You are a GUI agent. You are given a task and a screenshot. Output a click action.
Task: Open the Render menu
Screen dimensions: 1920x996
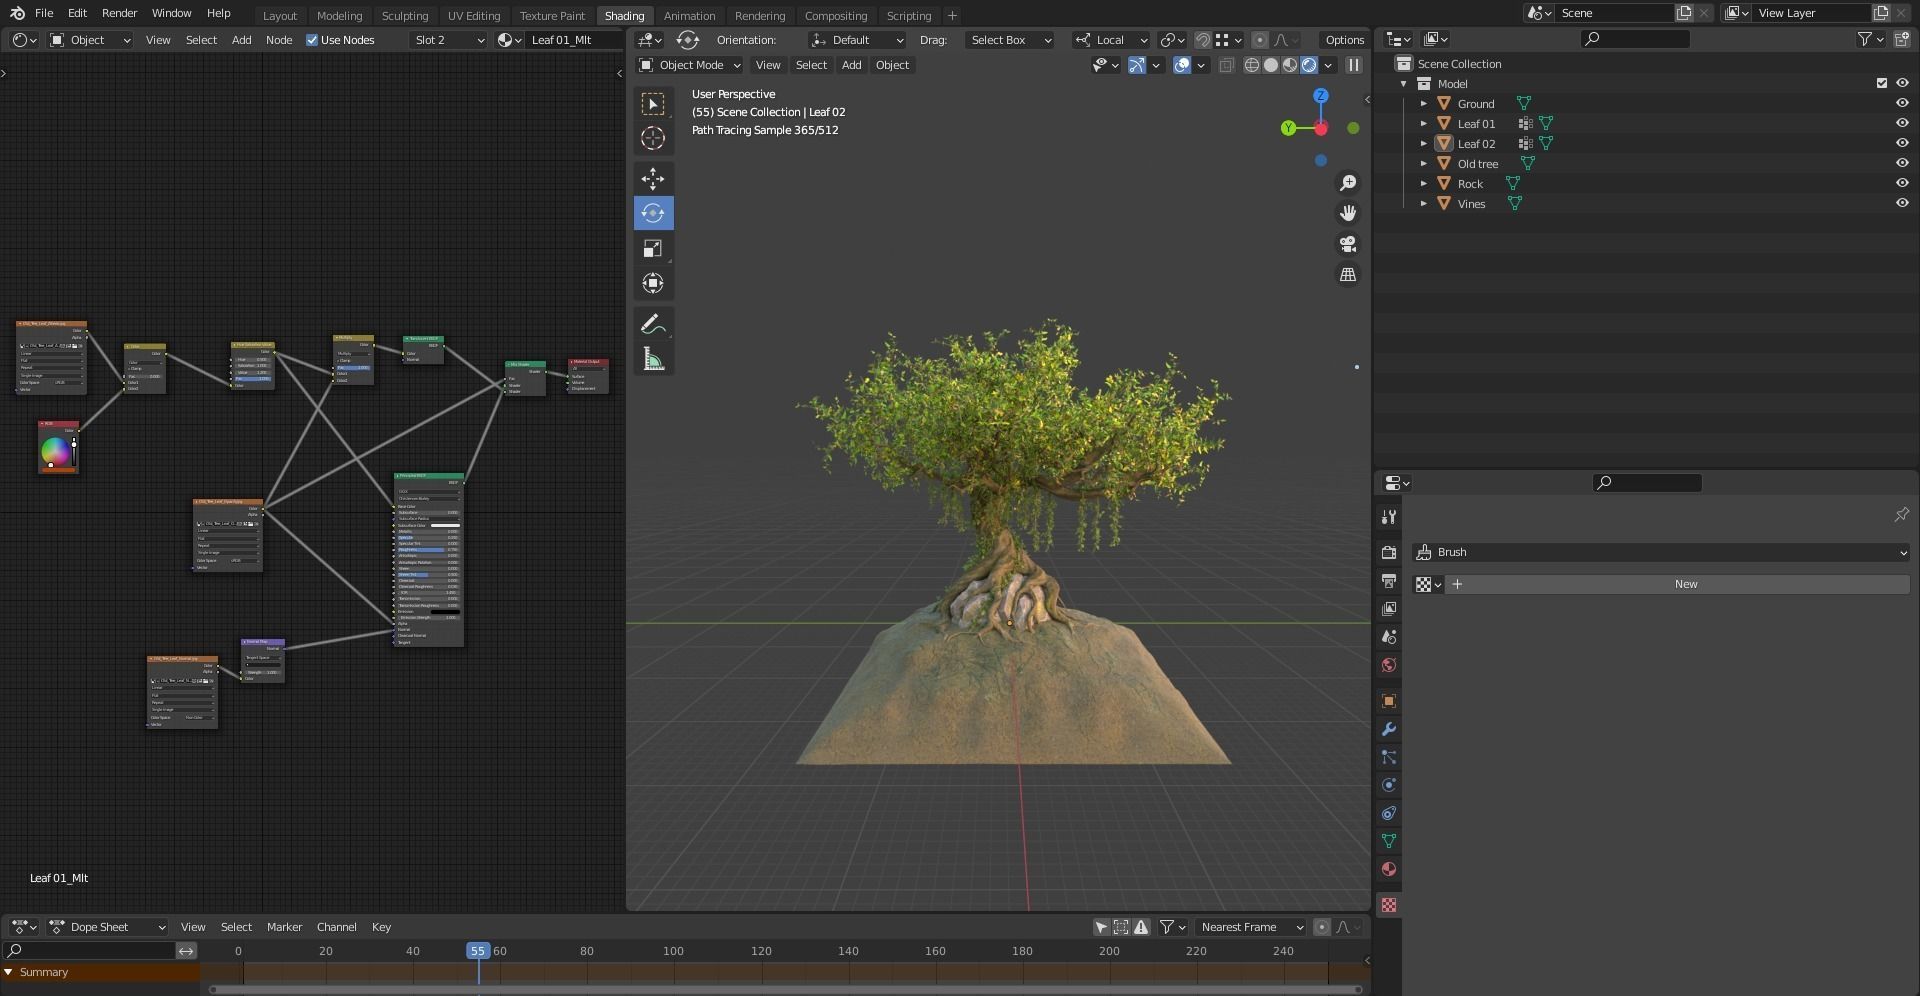119,13
